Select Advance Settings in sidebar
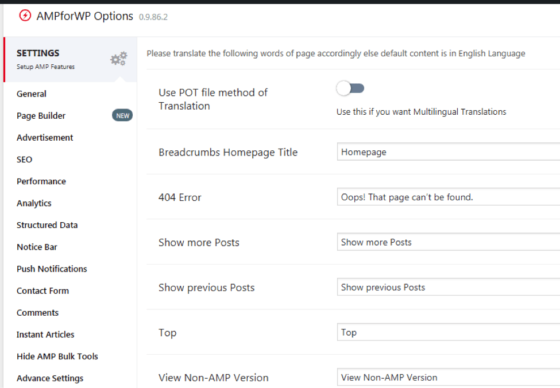Viewport: 560px width, 388px height. click(50, 378)
